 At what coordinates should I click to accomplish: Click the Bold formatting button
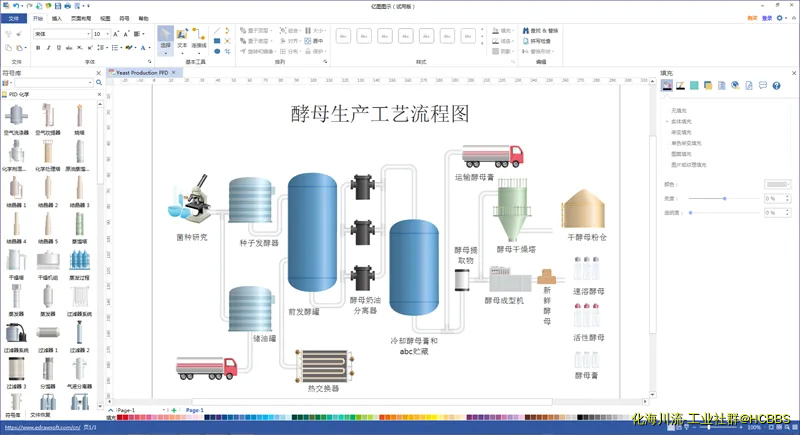(x=38, y=48)
